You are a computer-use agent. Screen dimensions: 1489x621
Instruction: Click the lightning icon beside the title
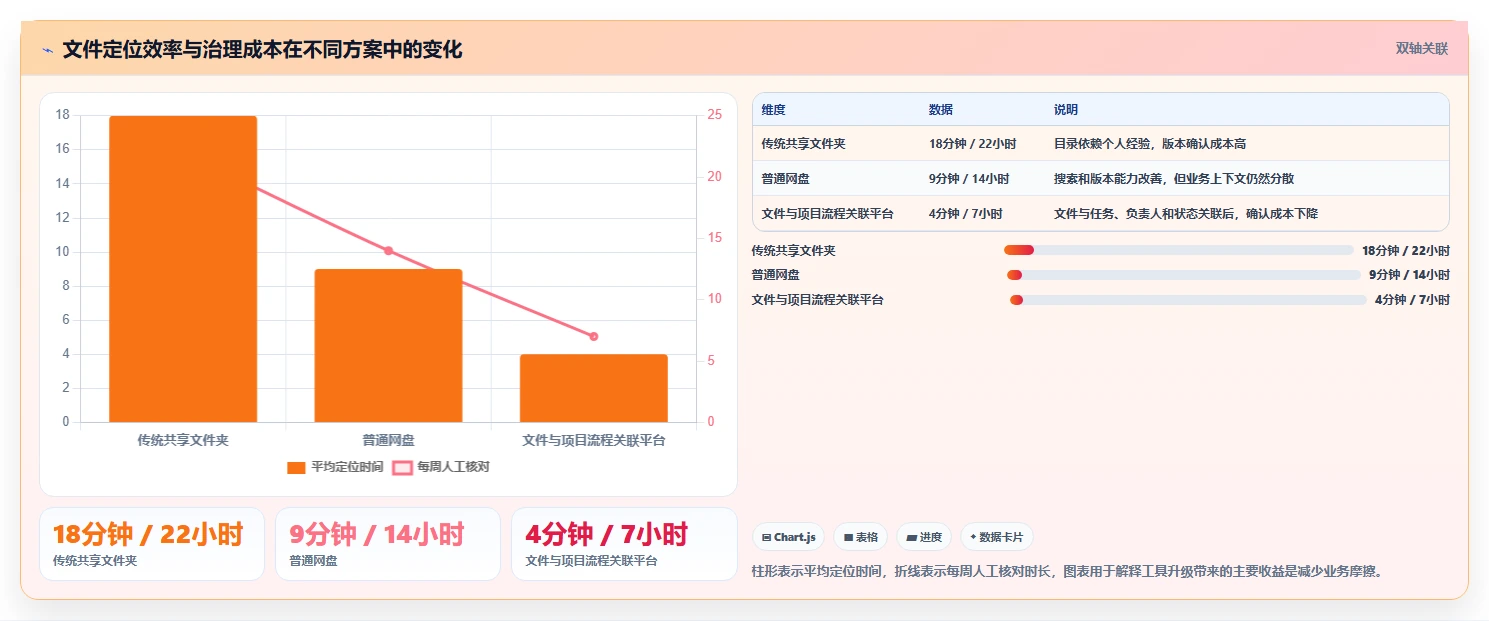(x=47, y=50)
